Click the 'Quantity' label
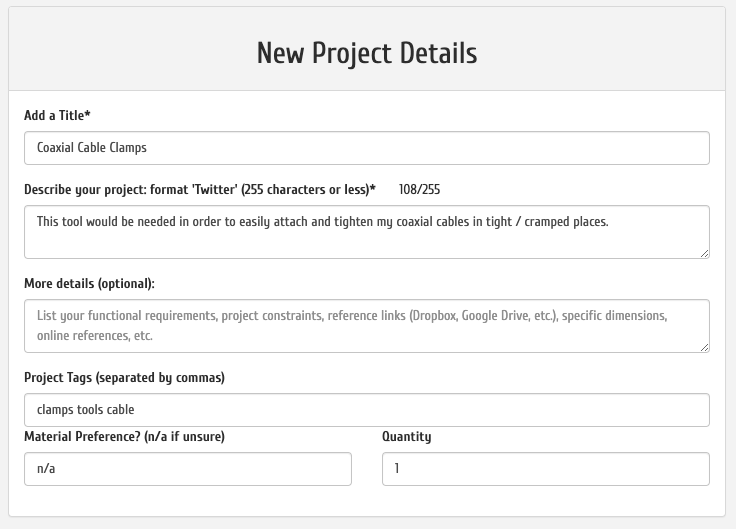736x529 pixels. point(406,437)
